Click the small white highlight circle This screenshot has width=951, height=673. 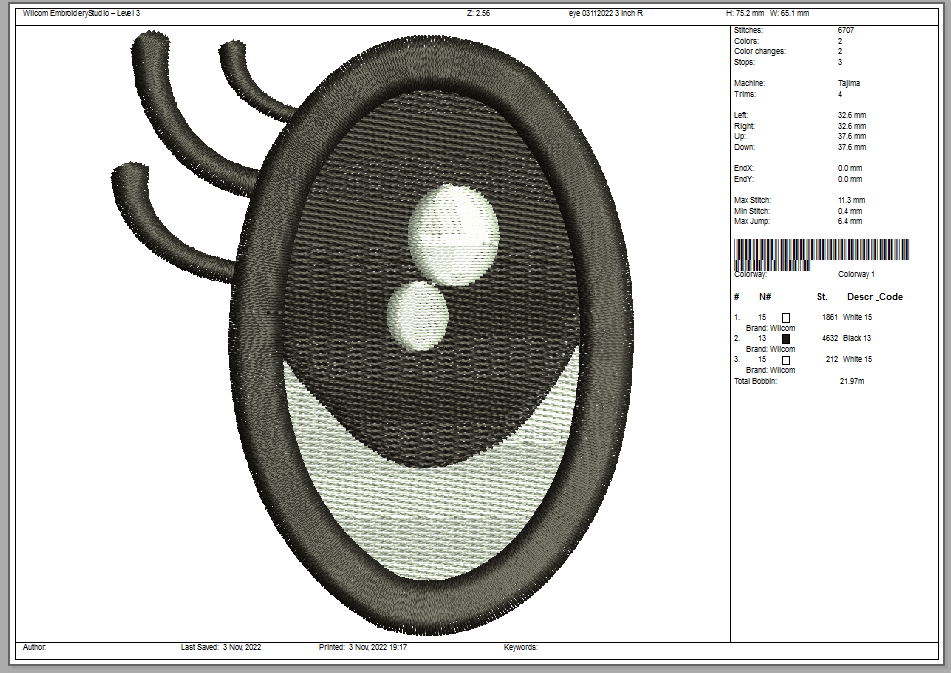click(418, 314)
